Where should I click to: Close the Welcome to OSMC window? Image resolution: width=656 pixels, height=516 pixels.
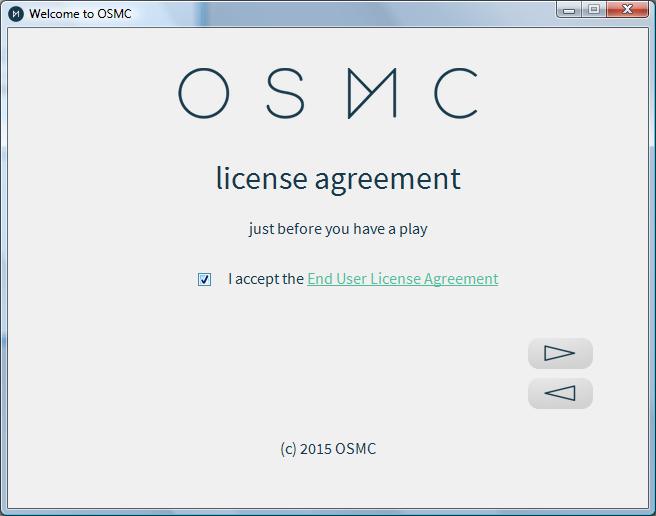[x=627, y=10]
